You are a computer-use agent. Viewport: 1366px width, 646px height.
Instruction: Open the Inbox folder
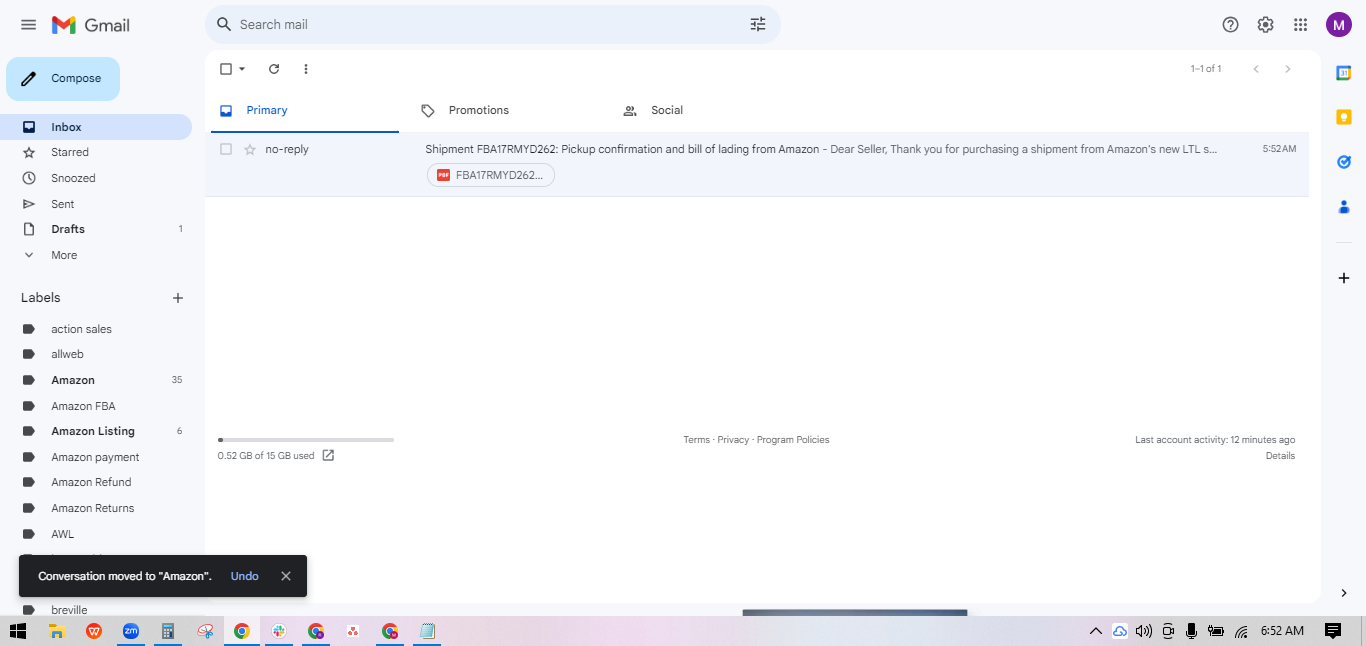pos(96,127)
